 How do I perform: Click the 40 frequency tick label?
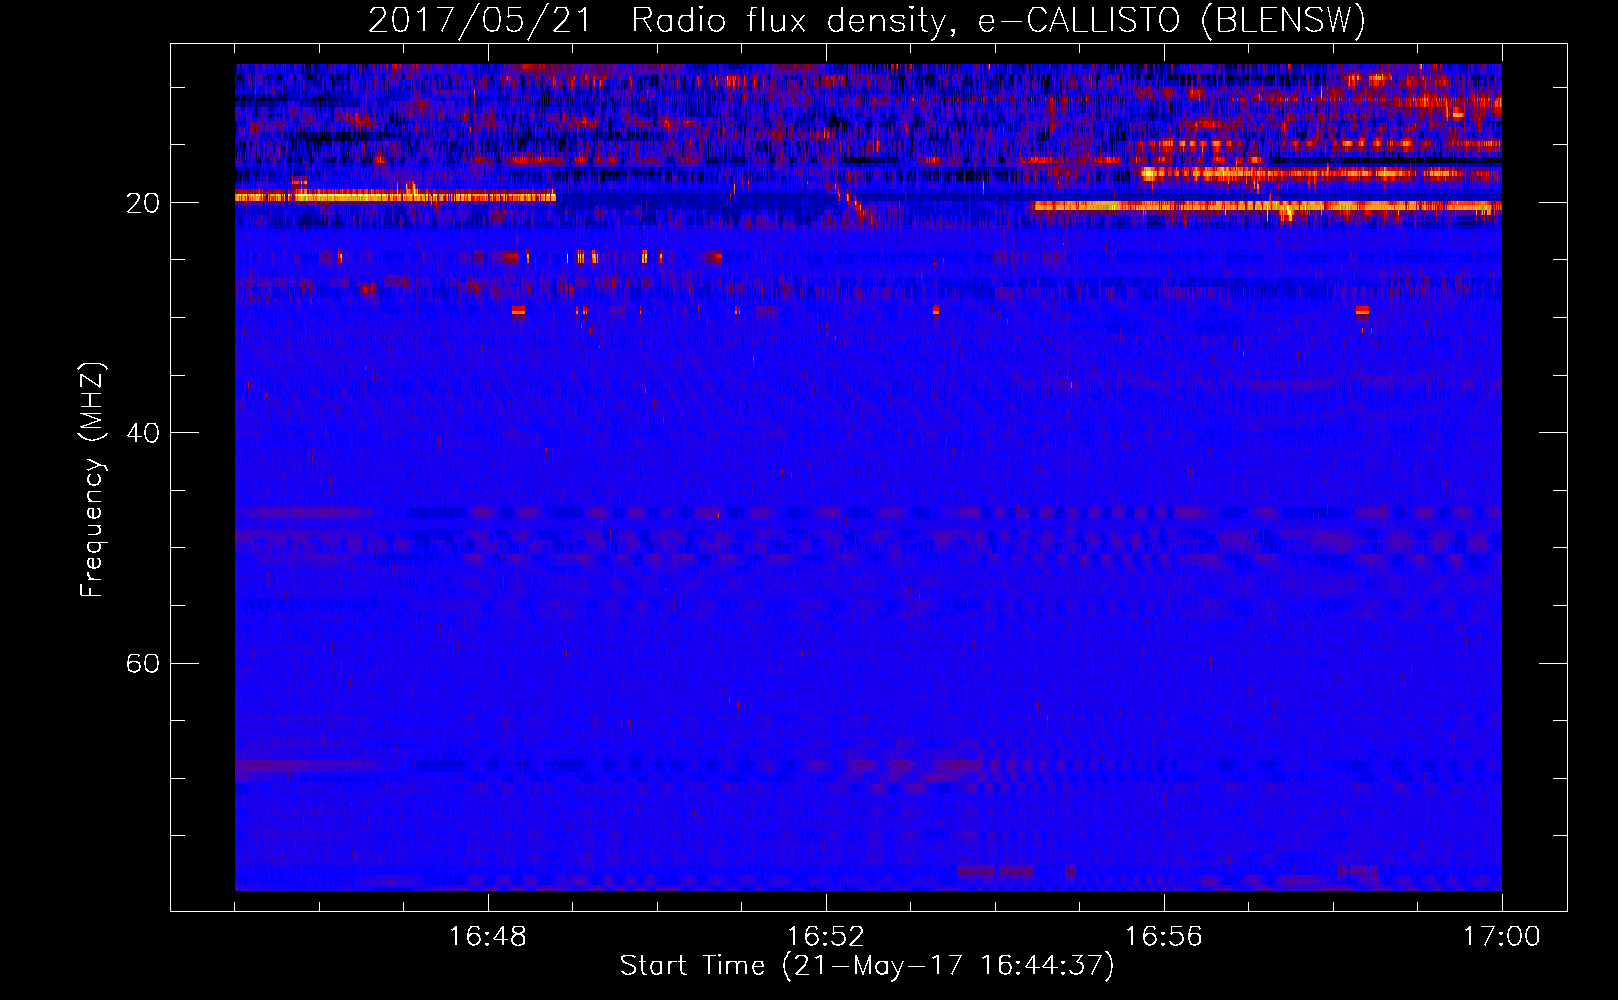pyautogui.click(x=143, y=433)
